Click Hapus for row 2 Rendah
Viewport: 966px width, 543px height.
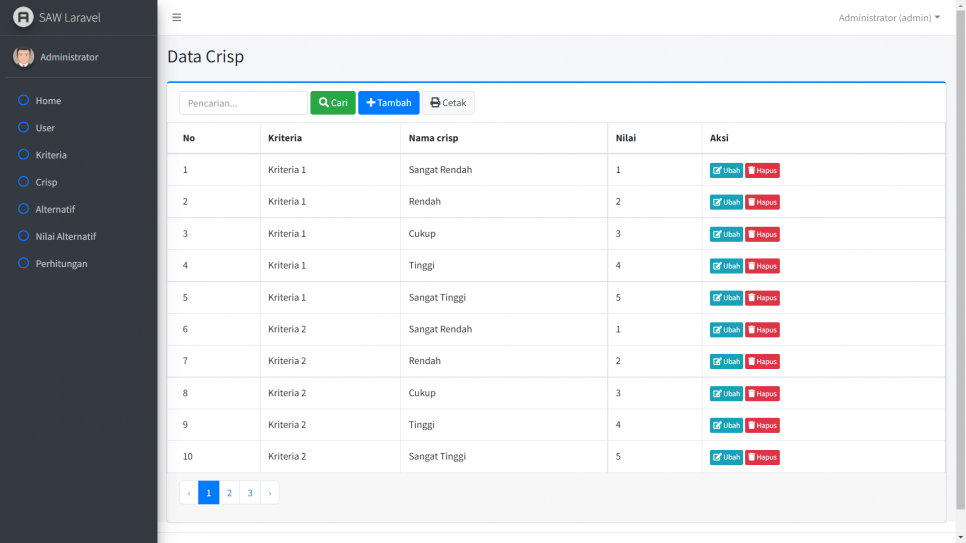762,202
